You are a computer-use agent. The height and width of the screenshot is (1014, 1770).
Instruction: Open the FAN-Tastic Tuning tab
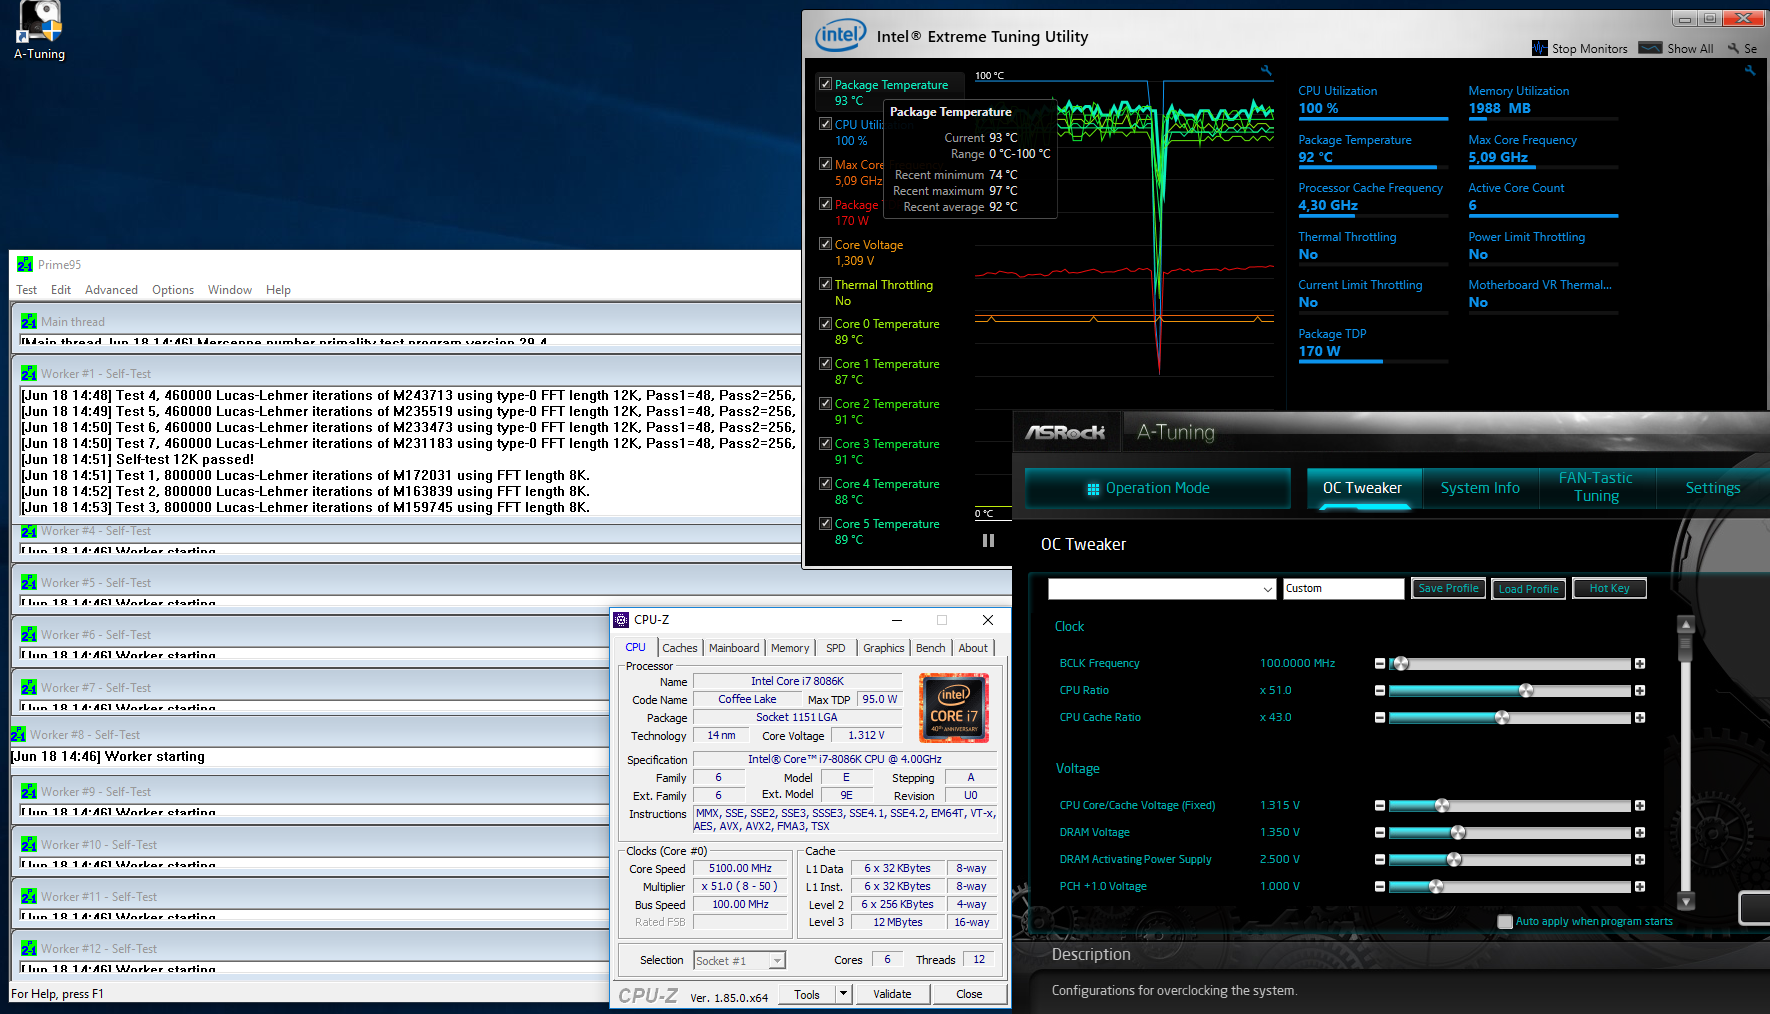(x=1596, y=488)
